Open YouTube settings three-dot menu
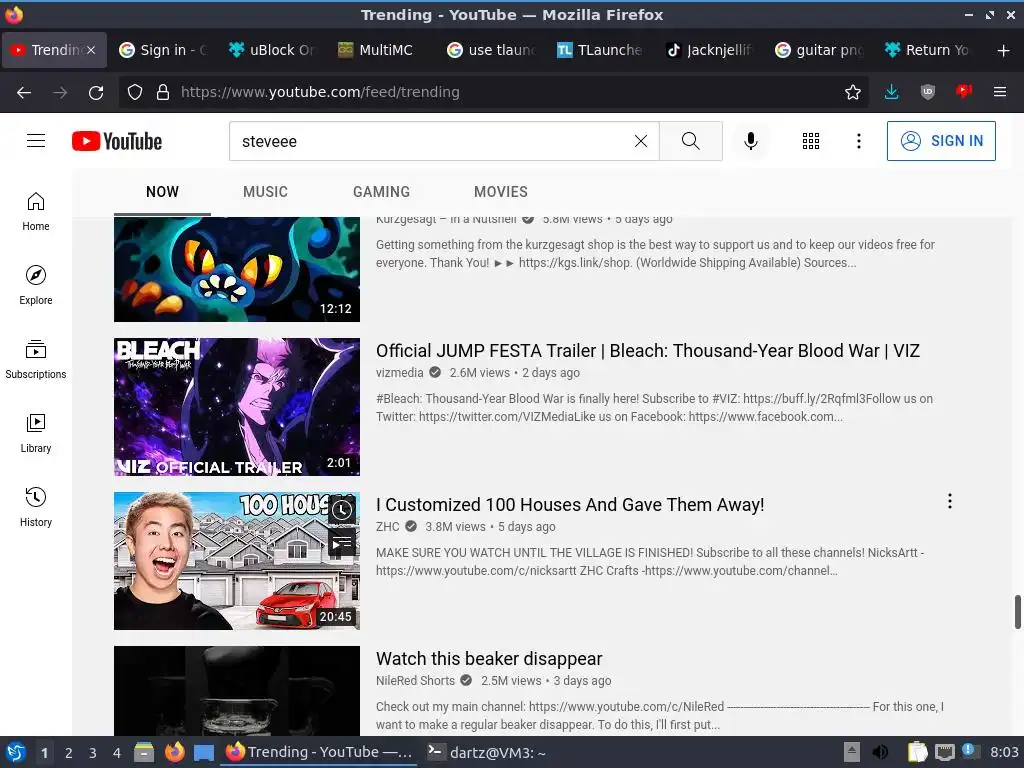 (858, 141)
